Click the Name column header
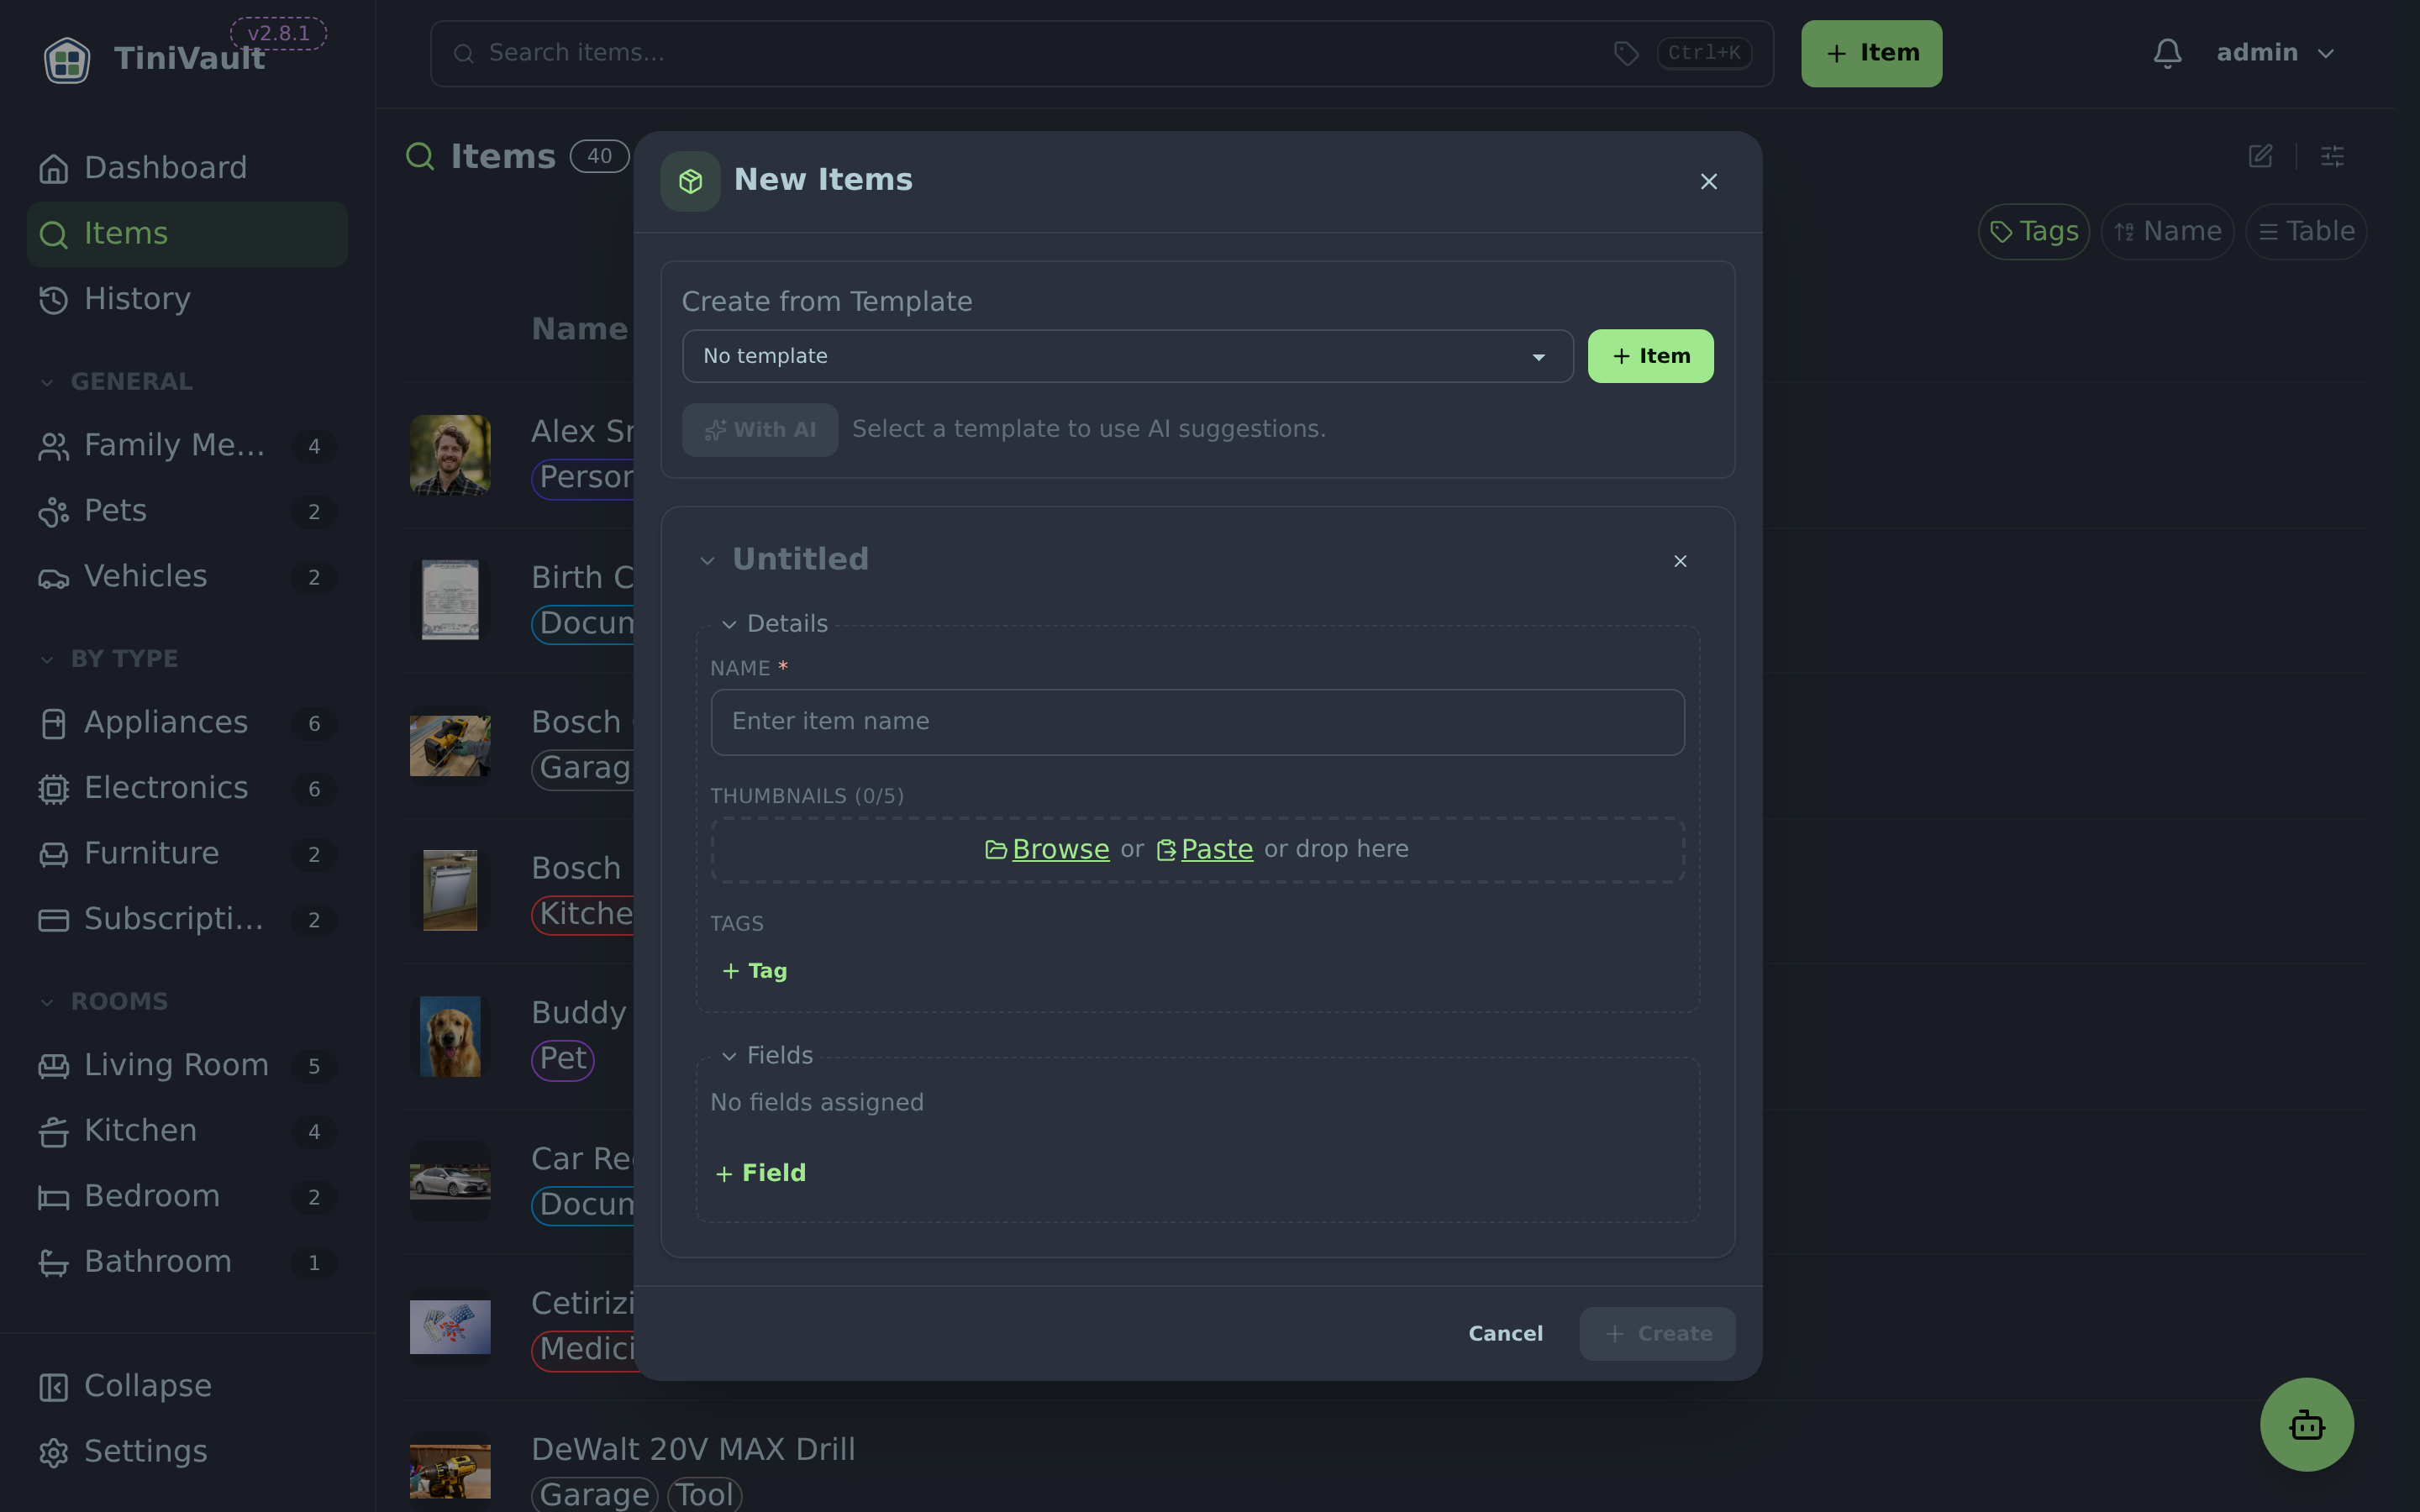 pos(580,330)
